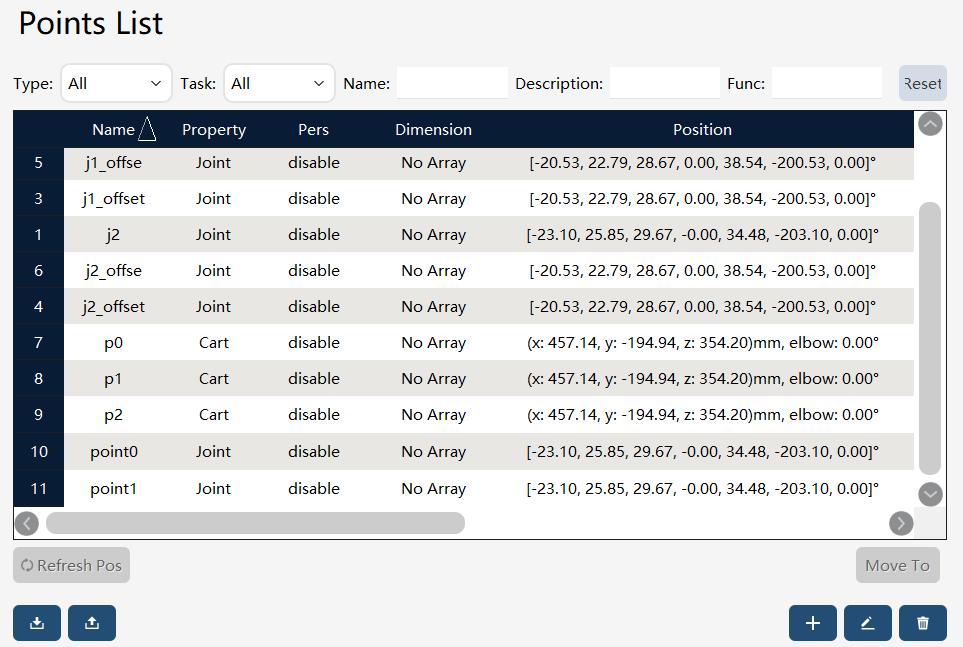Open the Task filter dropdown
Image resolution: width=963 pixels, height=647 pixels.
point(279,83)
